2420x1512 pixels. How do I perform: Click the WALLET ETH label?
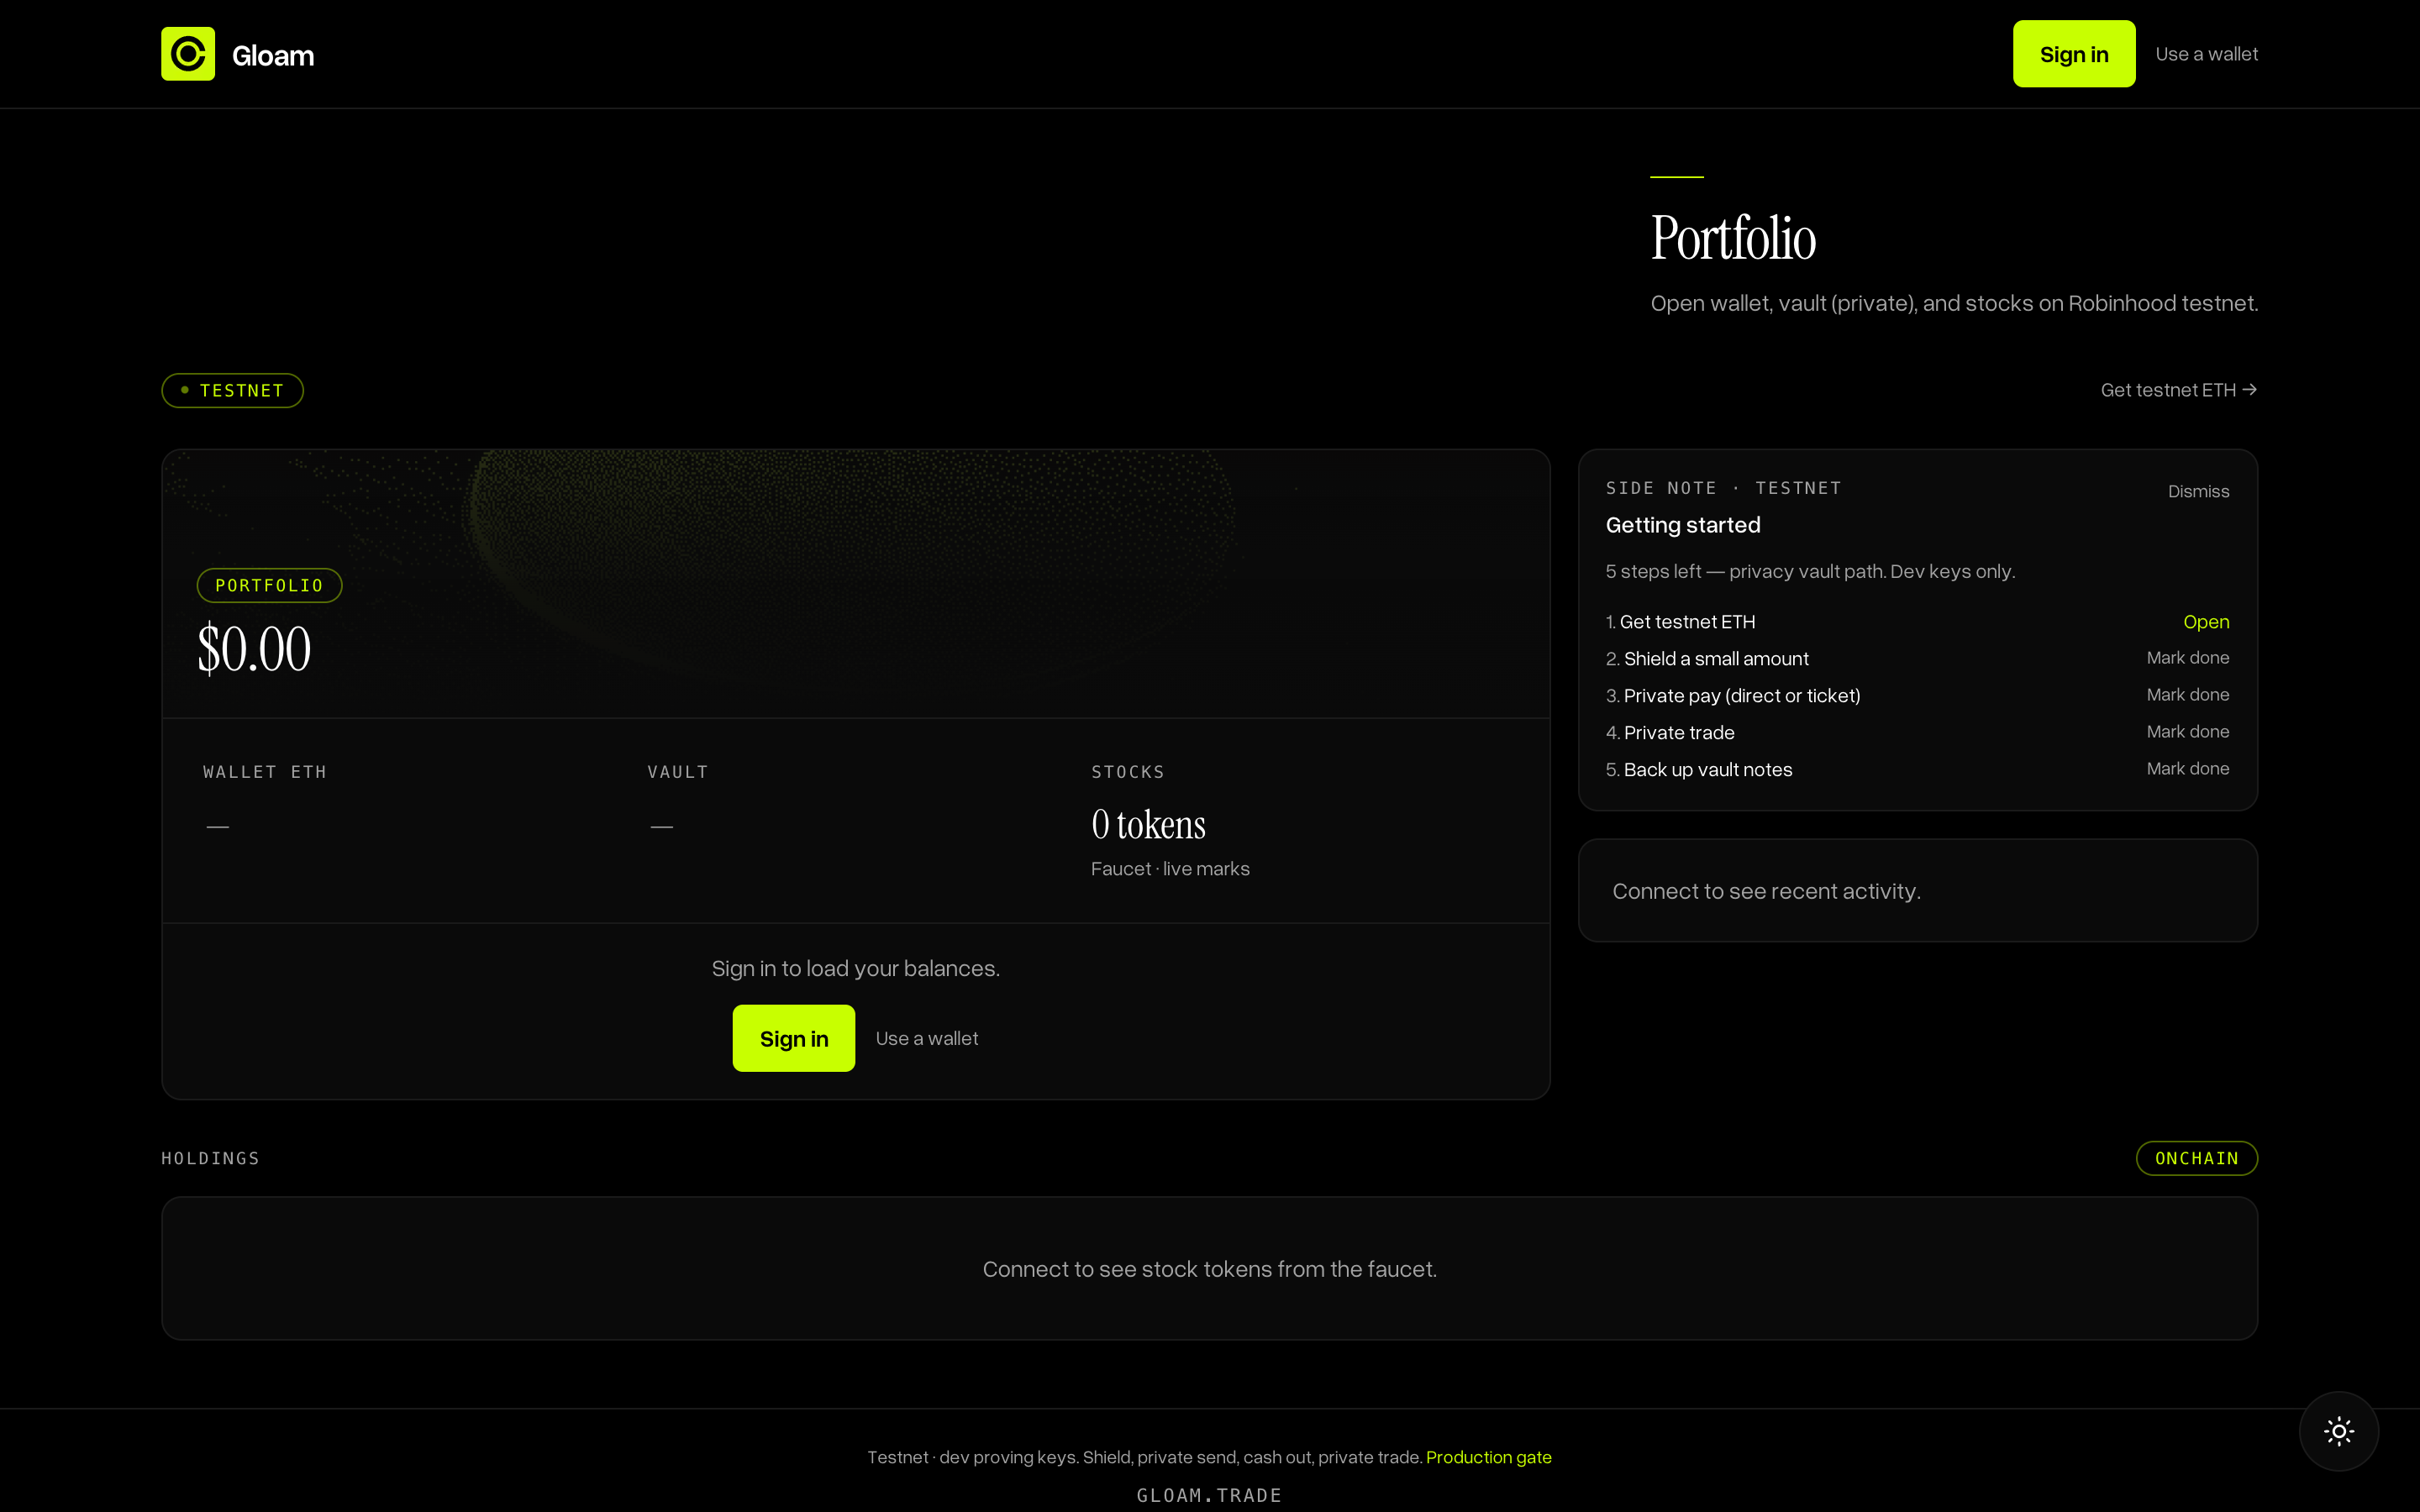[x=265, y=772]
